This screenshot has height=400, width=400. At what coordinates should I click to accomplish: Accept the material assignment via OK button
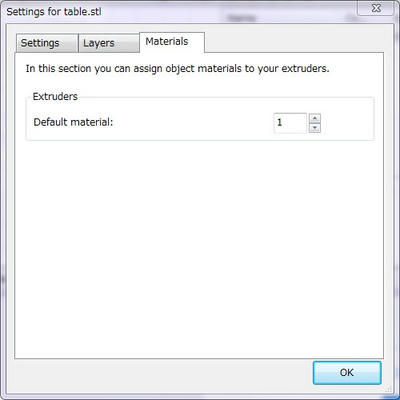tap(347, 373)
